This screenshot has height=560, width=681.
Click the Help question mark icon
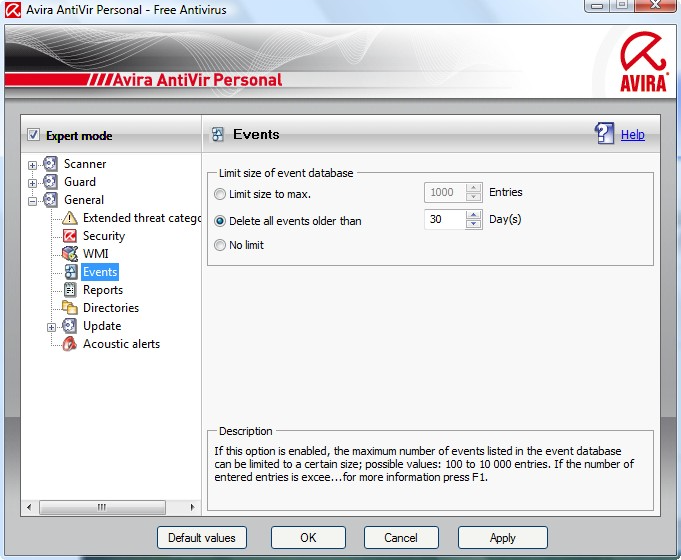(x=604, y=133)
